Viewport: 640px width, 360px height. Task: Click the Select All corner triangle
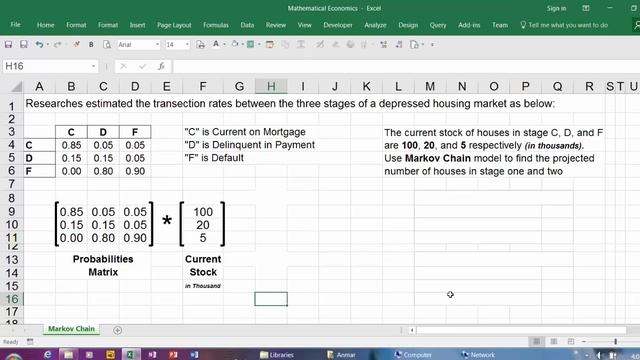16,87
